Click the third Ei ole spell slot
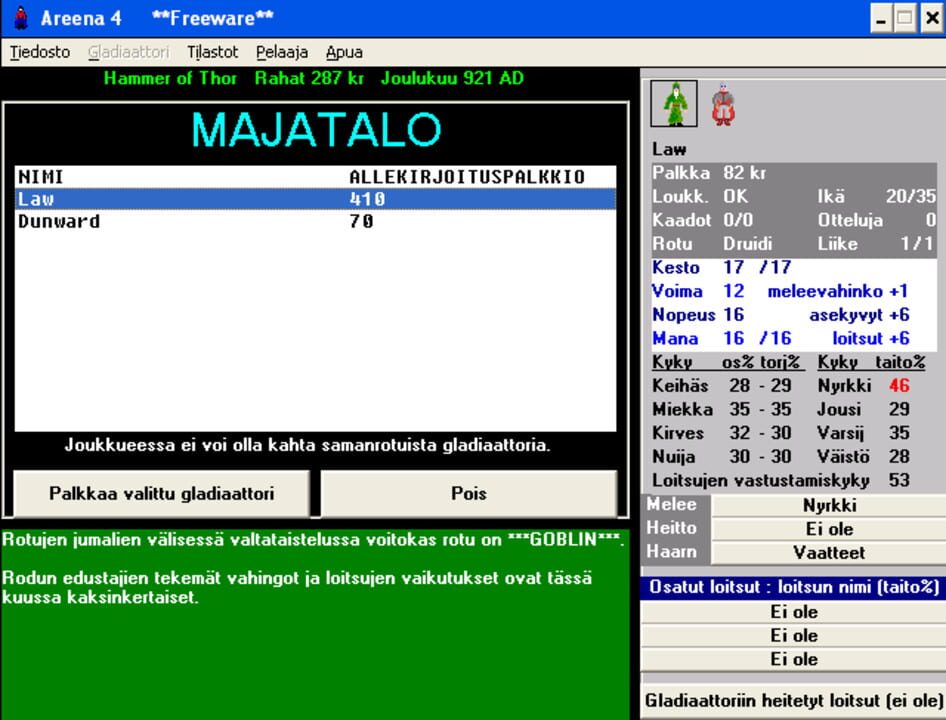946x720 pixels. tap(793, 659)
